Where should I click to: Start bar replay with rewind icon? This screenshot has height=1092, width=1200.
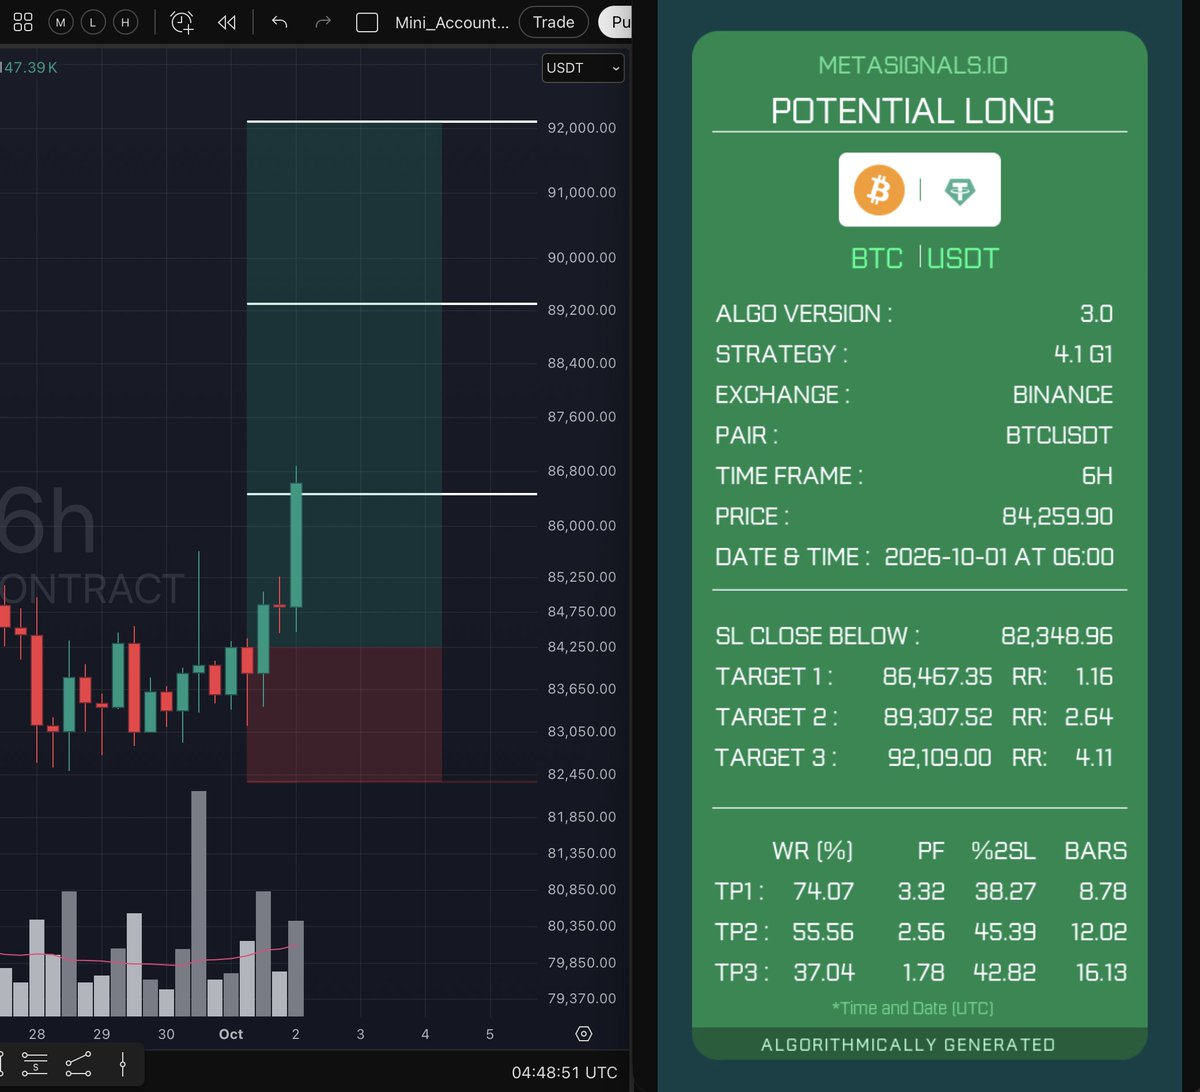pyautogui.click(x=227, y=22)
